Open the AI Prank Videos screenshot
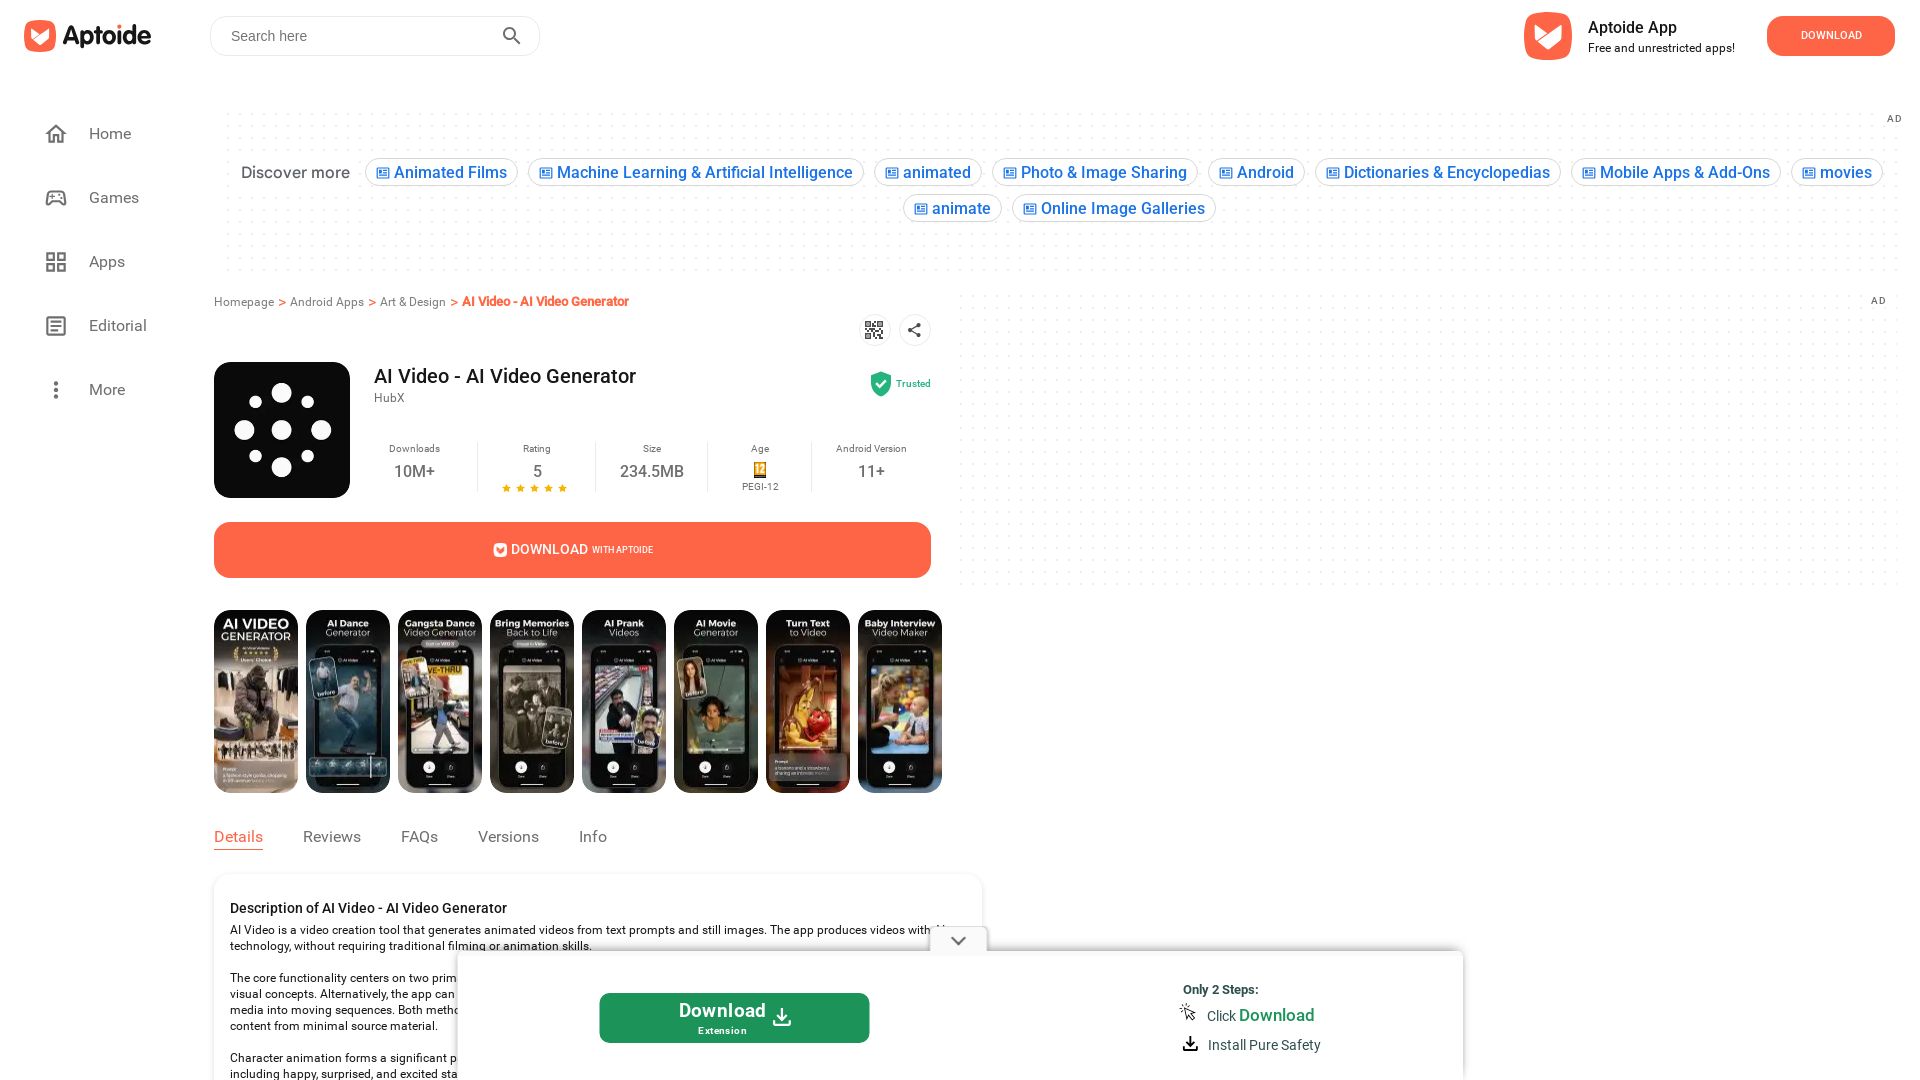Viewport: 1920px width, 1080px height. [x=624, y=702]
